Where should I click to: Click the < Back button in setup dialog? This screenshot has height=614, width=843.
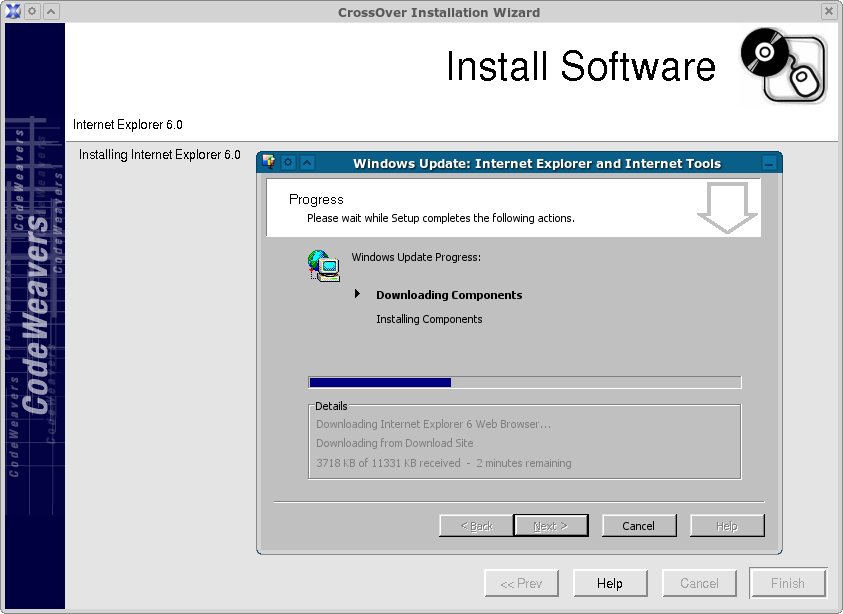click(476, 526)
